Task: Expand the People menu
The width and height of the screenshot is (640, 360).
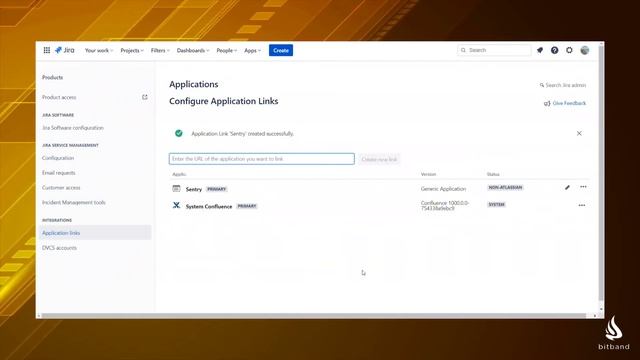Action: click(227, 51)
